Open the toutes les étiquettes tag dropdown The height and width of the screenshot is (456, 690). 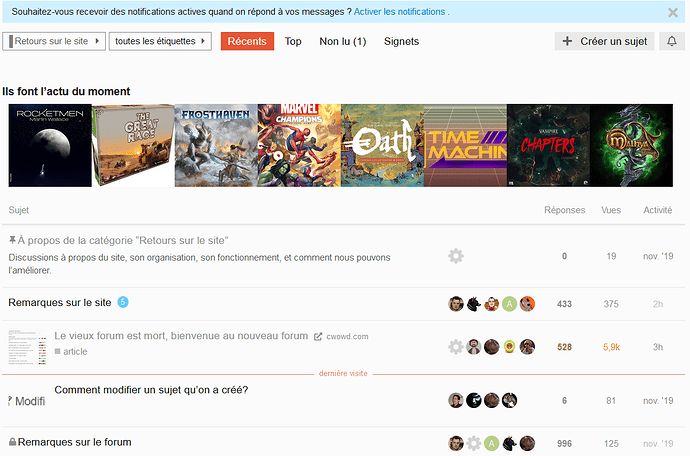tap(160, 41)
